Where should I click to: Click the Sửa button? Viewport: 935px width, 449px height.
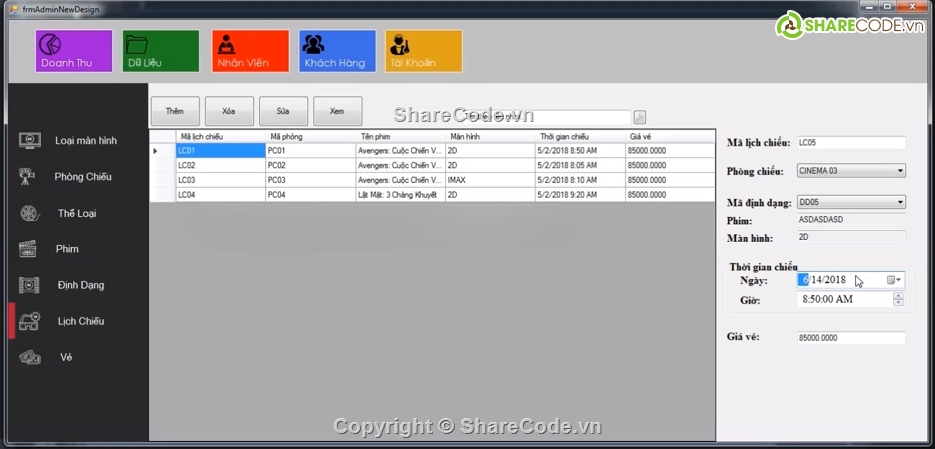tap(283, 111)
